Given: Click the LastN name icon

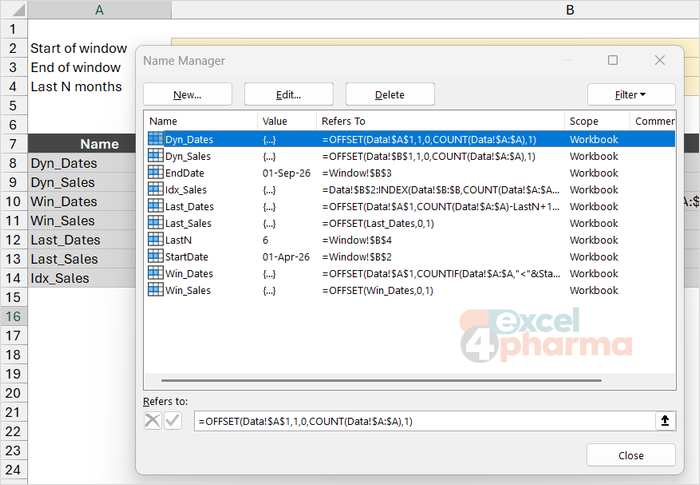Looking at the screenshot, I should pyautogui.click(x=155, y=239).
